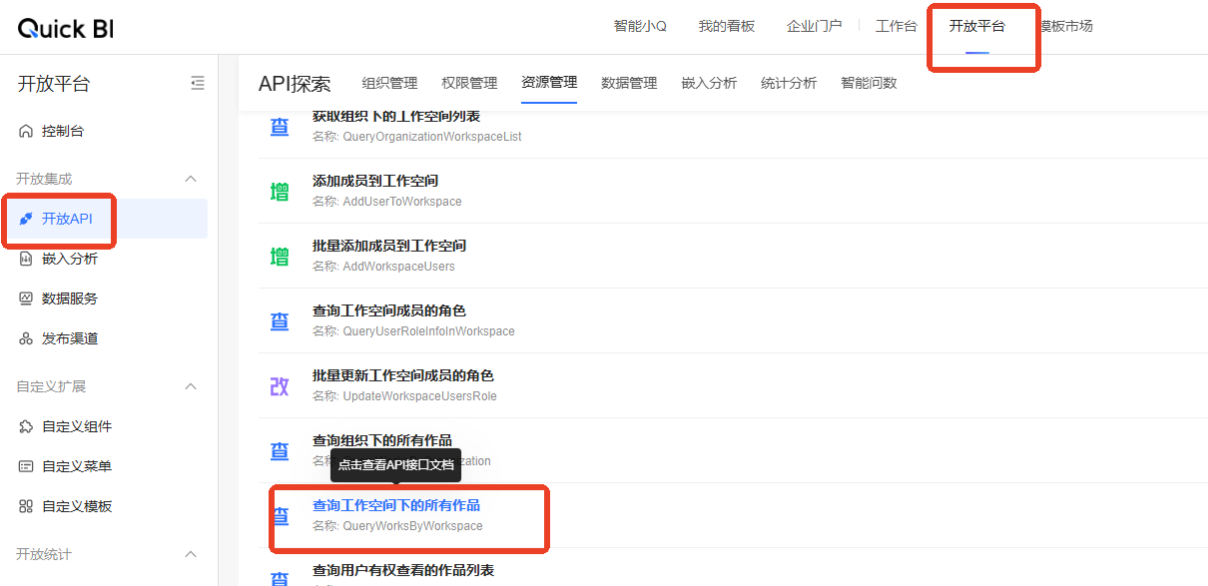Switch to the 数据管理 tab
1208x586 pixels.
(x=629, y=83)
